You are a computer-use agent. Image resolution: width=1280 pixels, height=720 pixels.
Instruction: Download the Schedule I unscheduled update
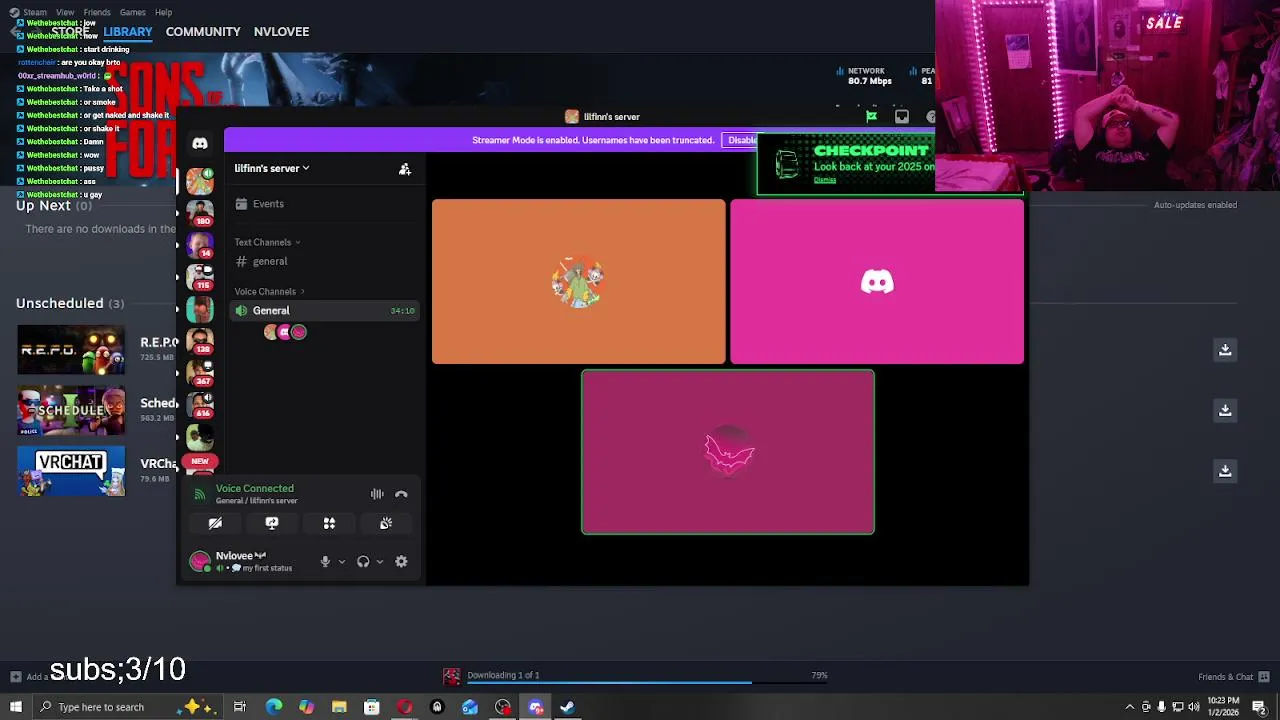coord(1225,410)
